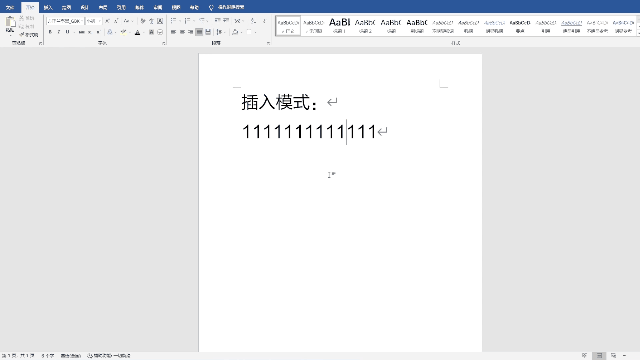The width and height of the screenshot is (640, 360).
Task: Expand the Font dialog launcher
Action: click(164, 43)
